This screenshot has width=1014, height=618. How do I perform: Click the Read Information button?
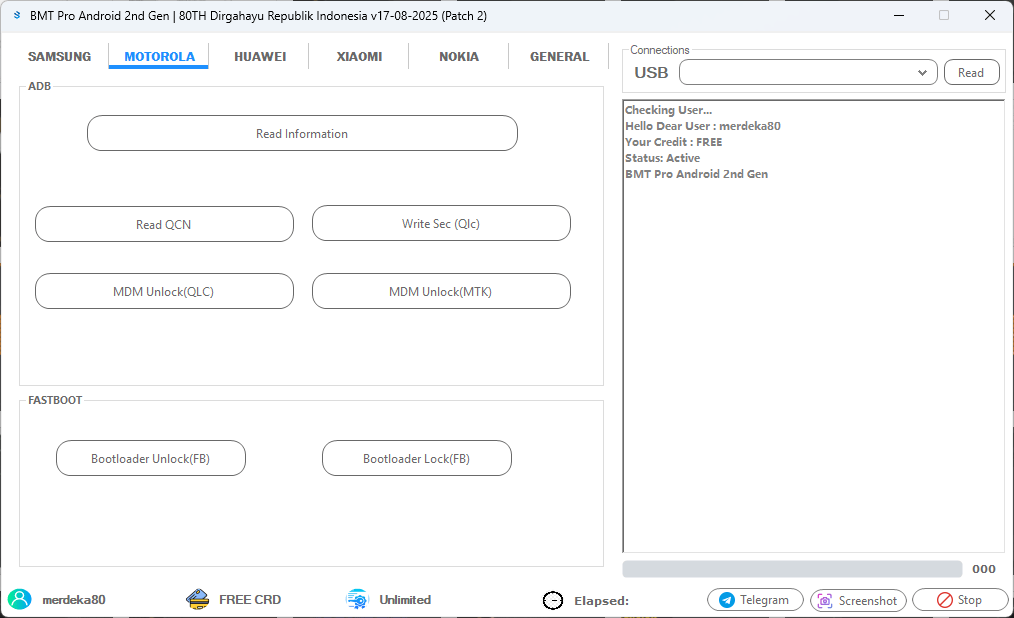pos(302,133)
